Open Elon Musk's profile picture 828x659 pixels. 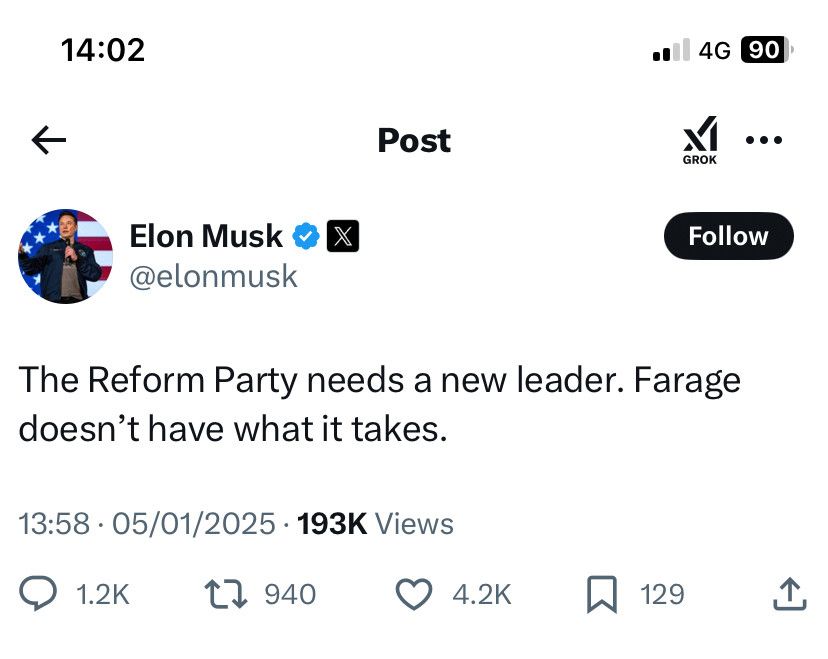65,256
